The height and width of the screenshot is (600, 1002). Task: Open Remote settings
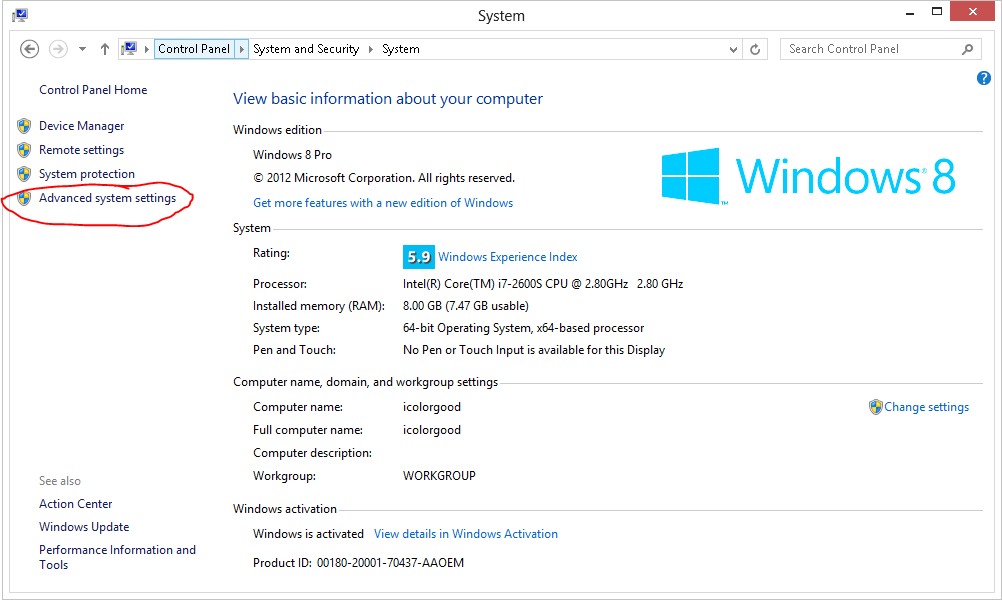coord(82,150)
